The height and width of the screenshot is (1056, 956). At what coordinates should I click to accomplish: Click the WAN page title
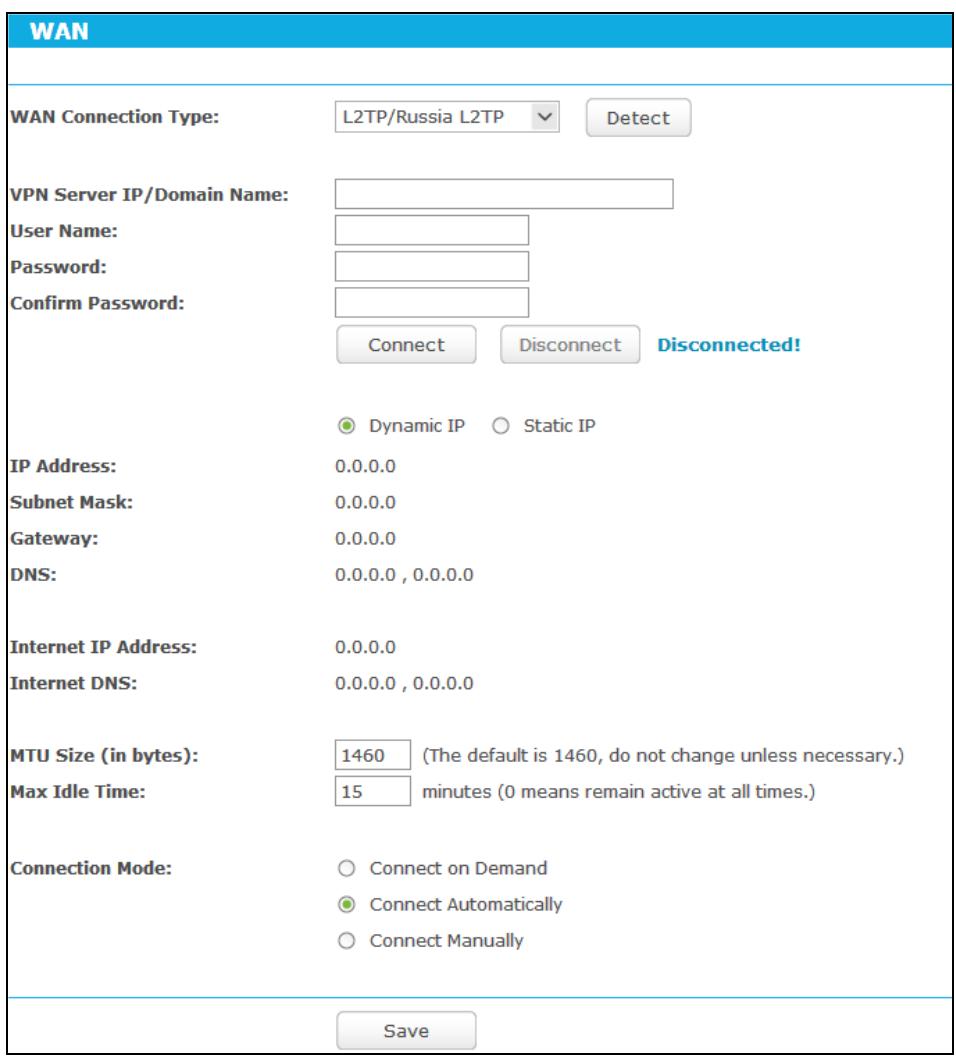coord(59,31)
